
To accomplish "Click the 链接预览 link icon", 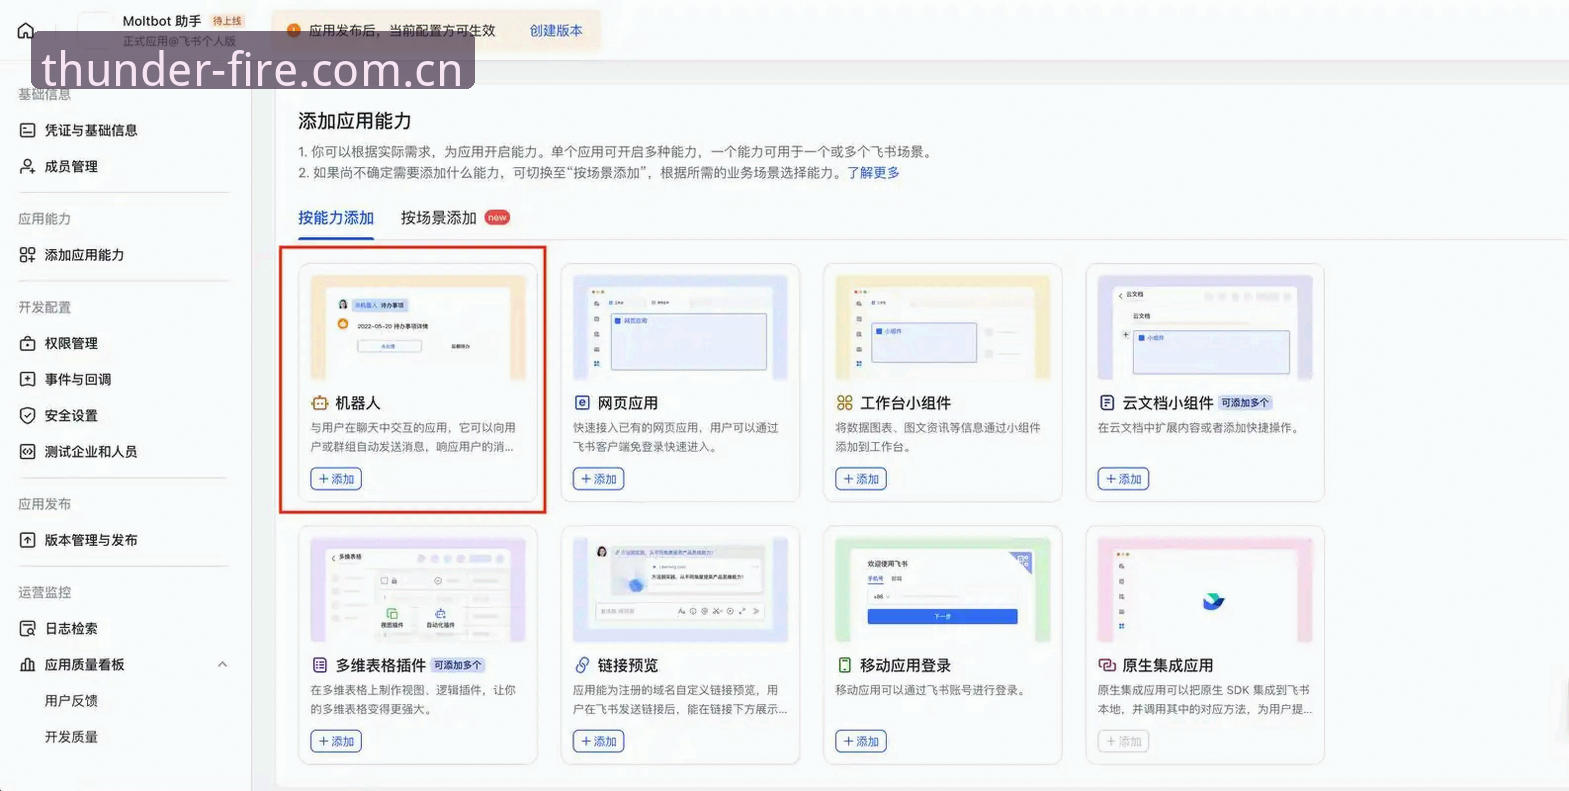I will pyautogui.click(x=582, y=665).
